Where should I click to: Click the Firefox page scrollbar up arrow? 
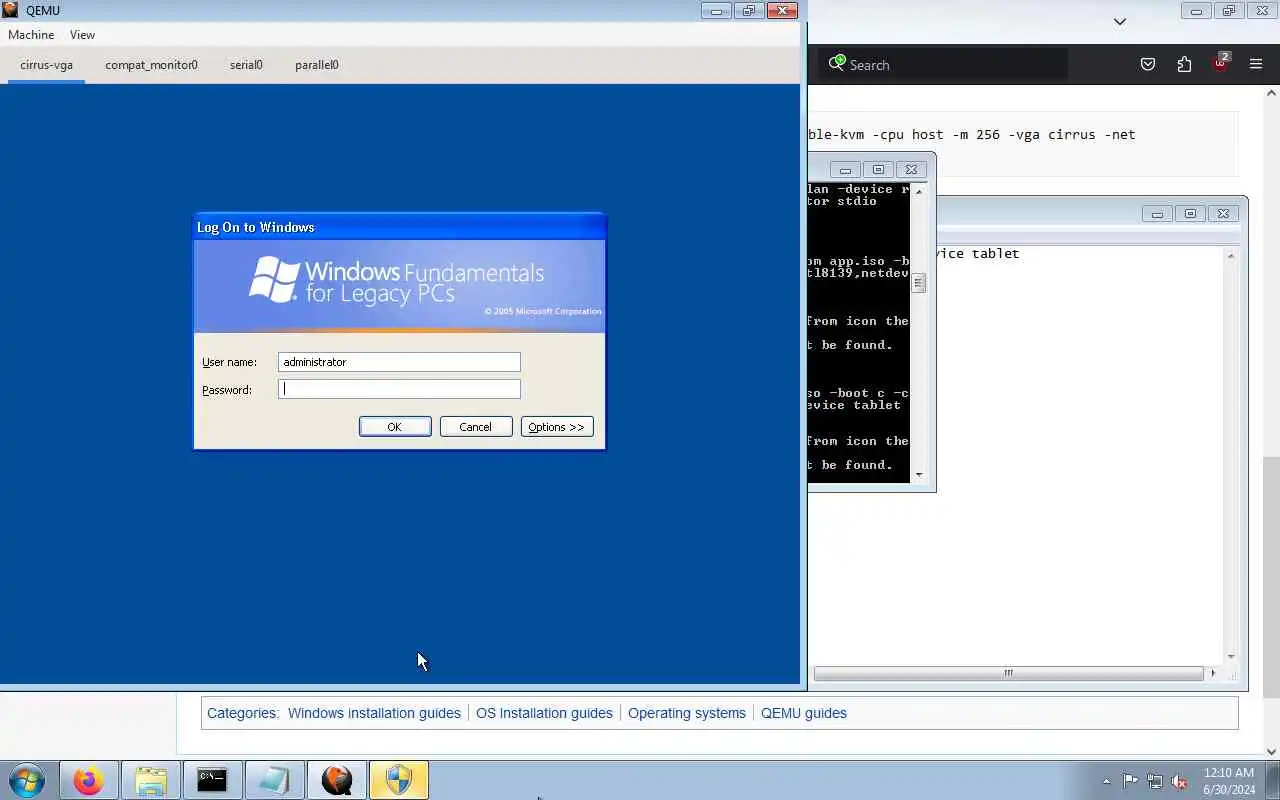1272,93
